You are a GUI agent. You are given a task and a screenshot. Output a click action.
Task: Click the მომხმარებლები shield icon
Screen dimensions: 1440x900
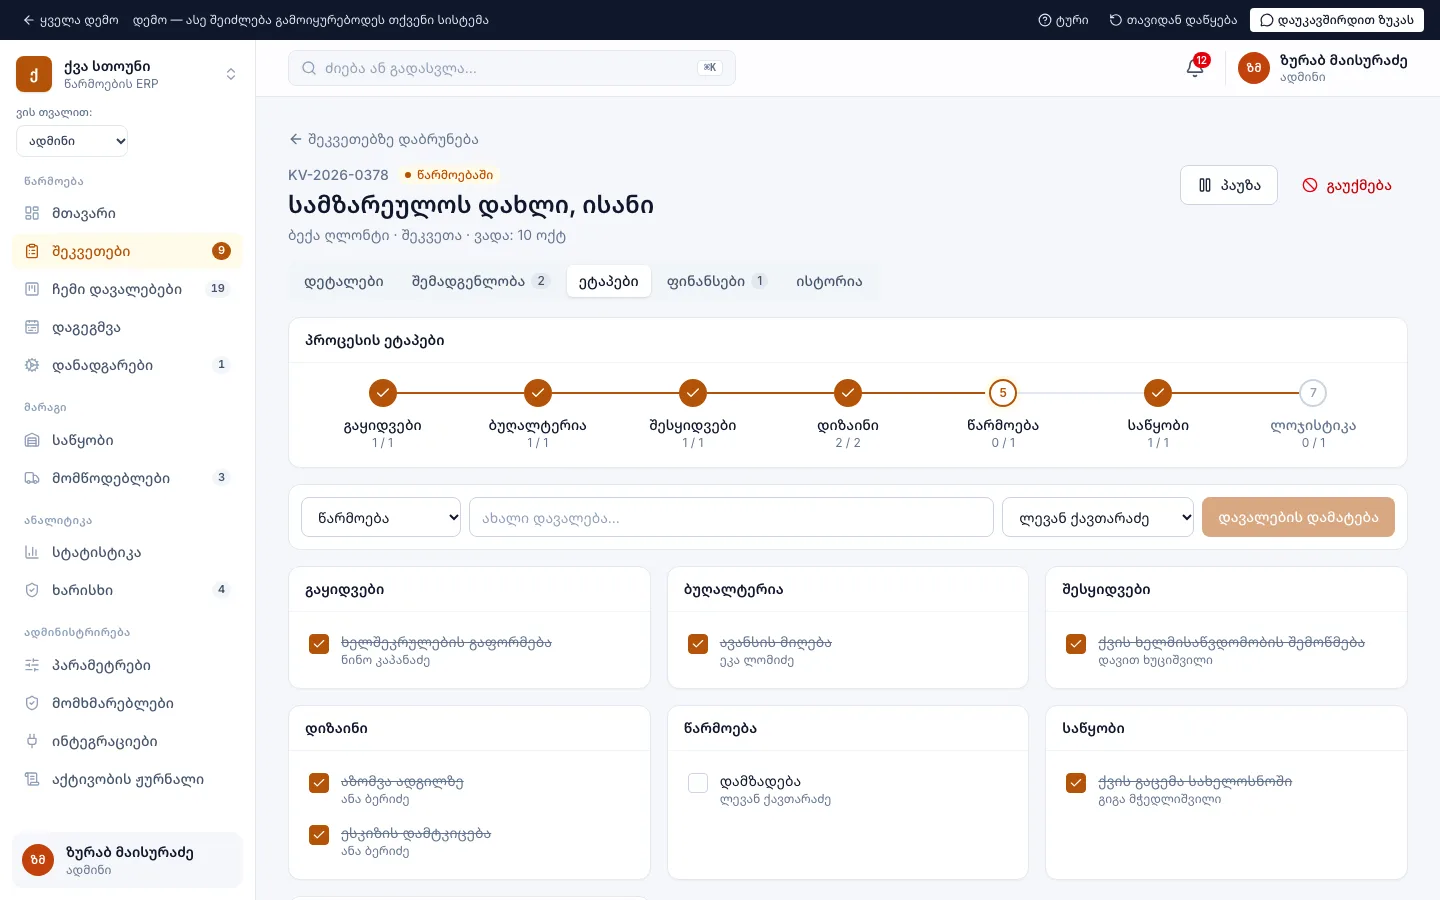point(32,703)
